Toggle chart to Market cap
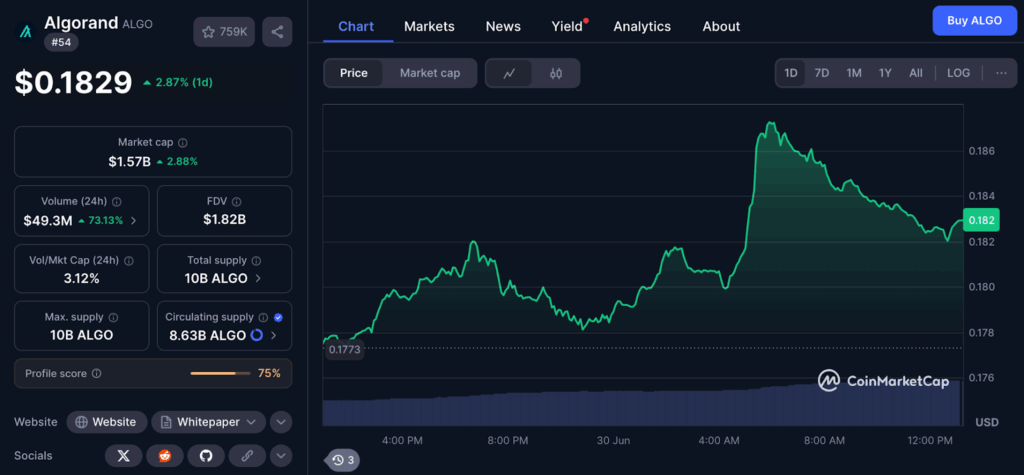 tap(430, 73)
